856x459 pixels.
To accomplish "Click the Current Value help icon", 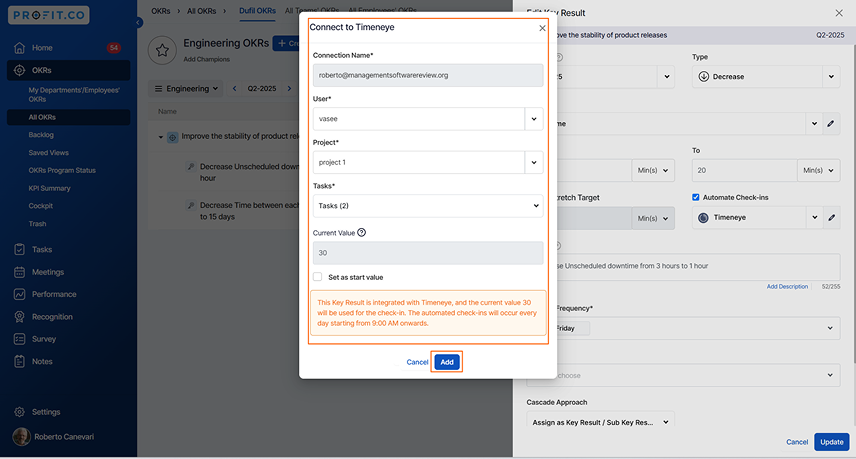I will [x=361, y=233].
